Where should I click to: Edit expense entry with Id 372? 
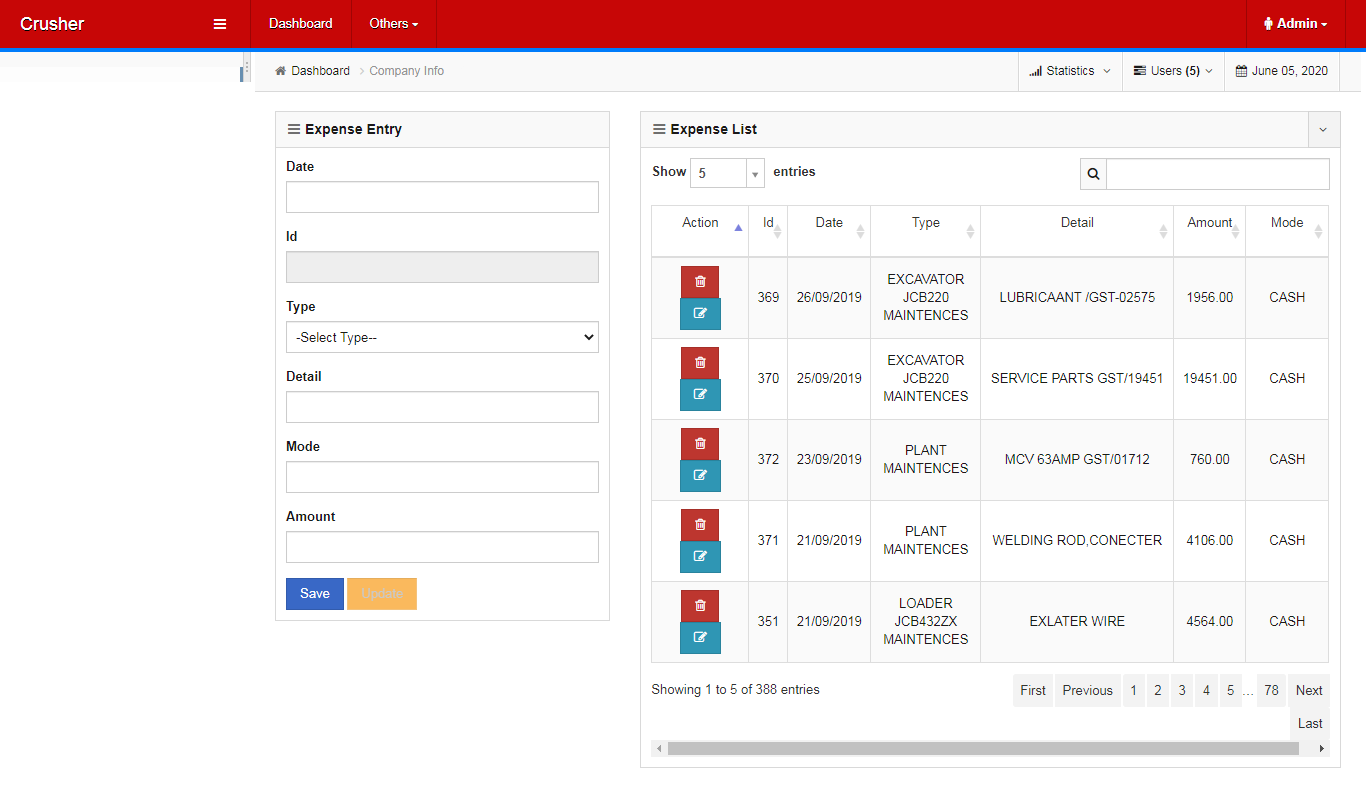point(700,476)
